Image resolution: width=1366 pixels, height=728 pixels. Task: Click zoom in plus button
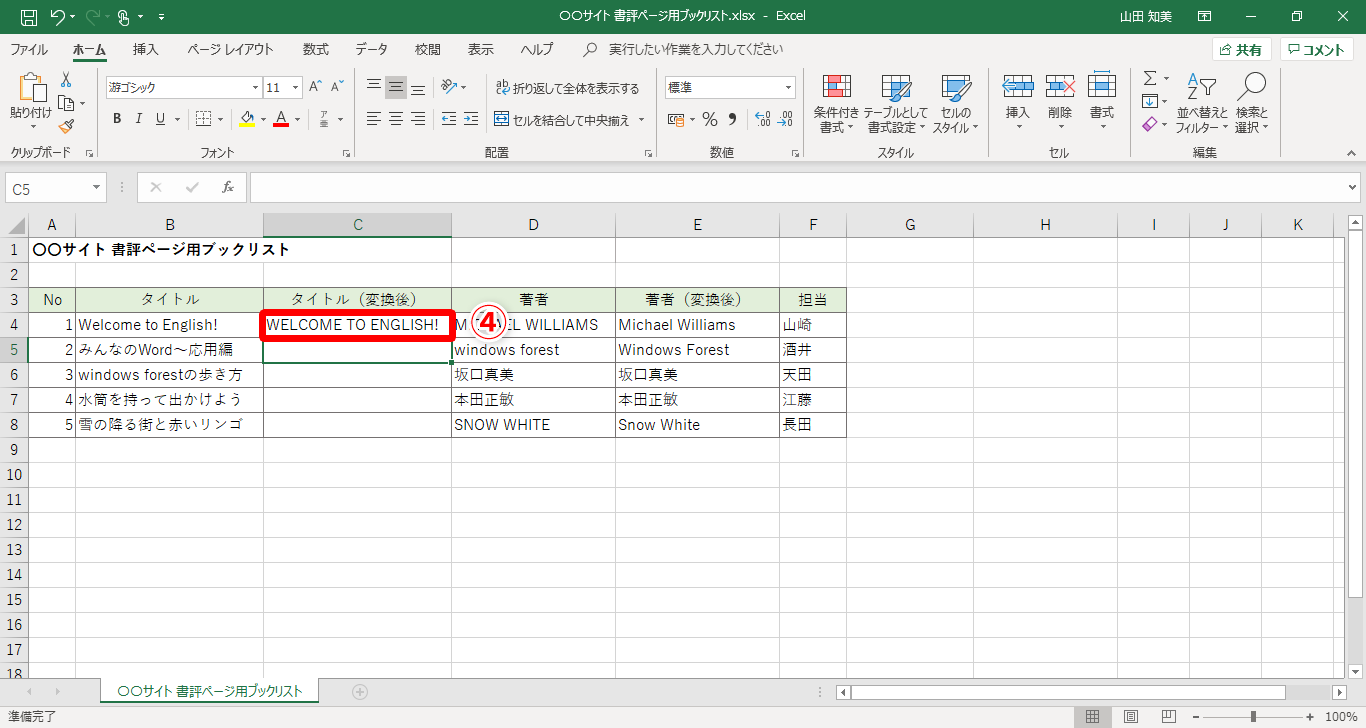(1311, 716)
